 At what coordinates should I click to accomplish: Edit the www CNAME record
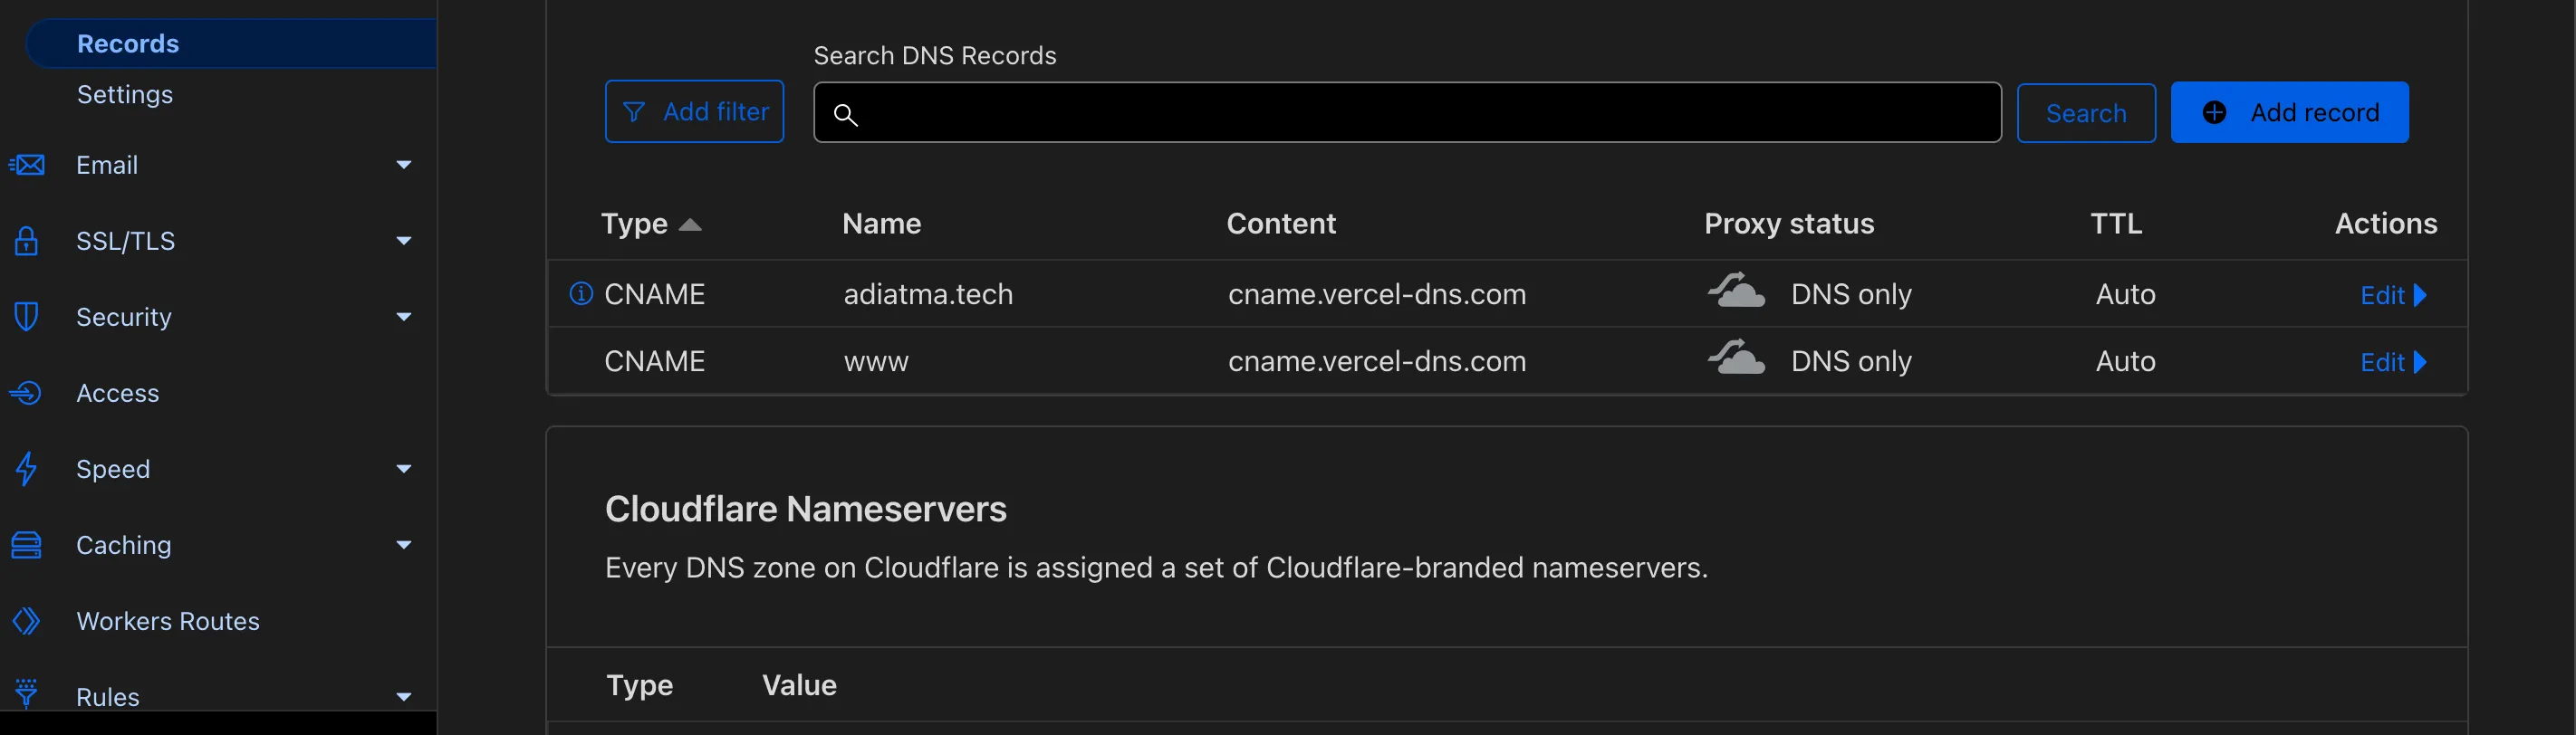(x=2393, y=362)
